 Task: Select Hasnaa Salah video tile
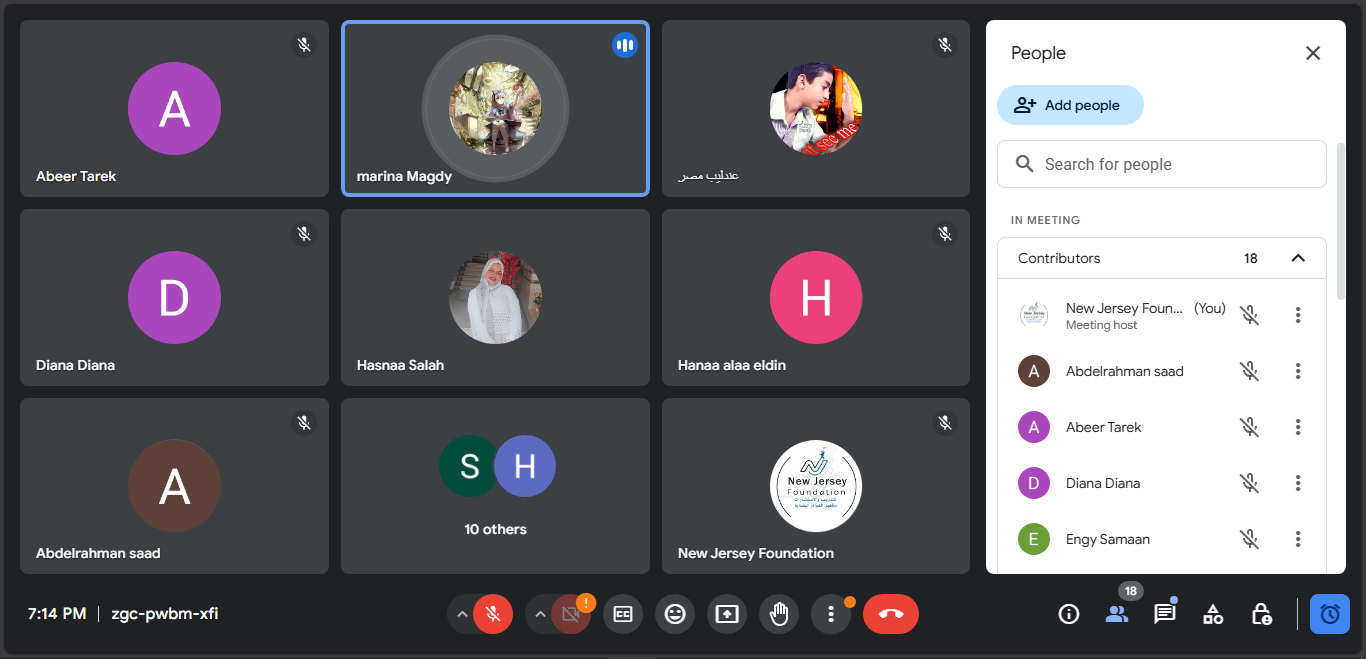[495, 298]
